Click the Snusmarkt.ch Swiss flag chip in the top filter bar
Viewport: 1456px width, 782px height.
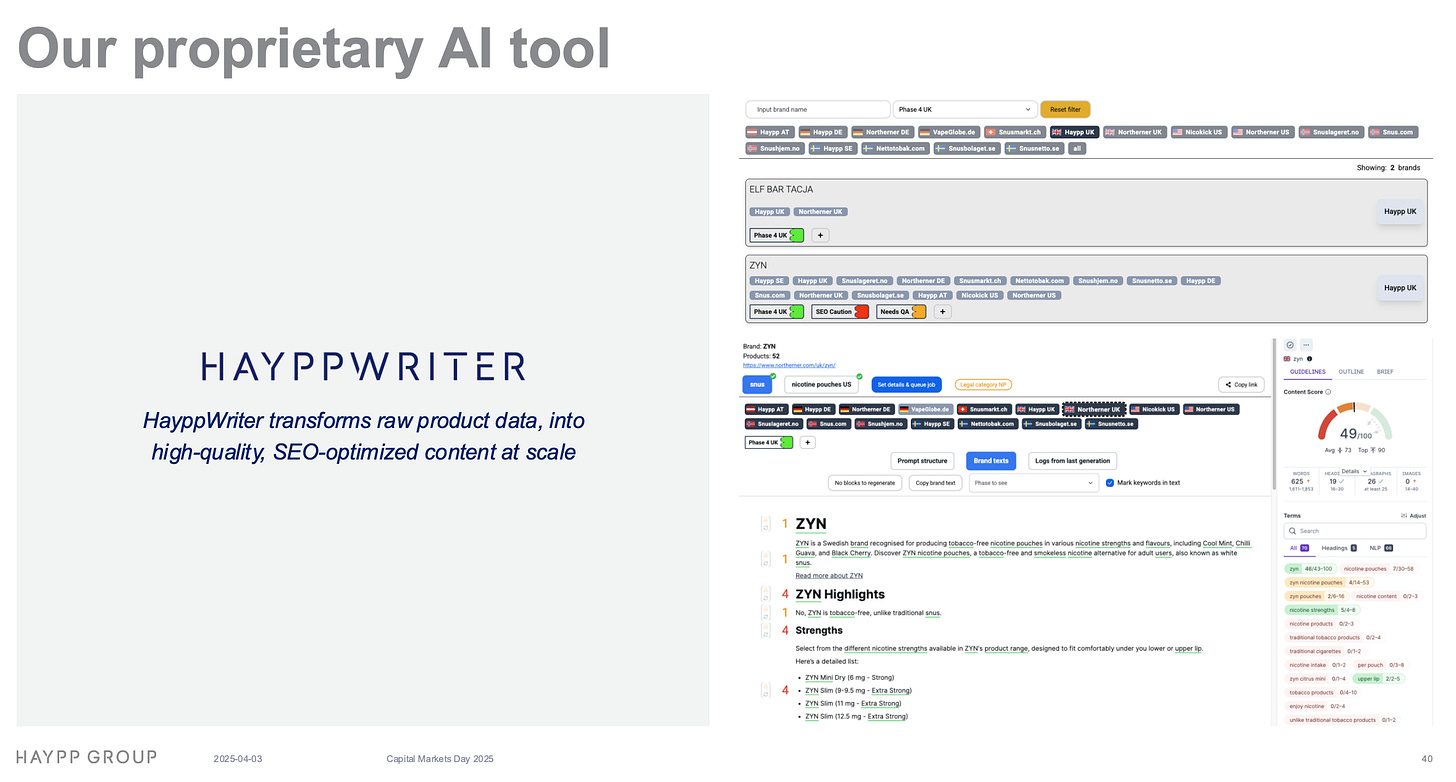pos(1015,132)
